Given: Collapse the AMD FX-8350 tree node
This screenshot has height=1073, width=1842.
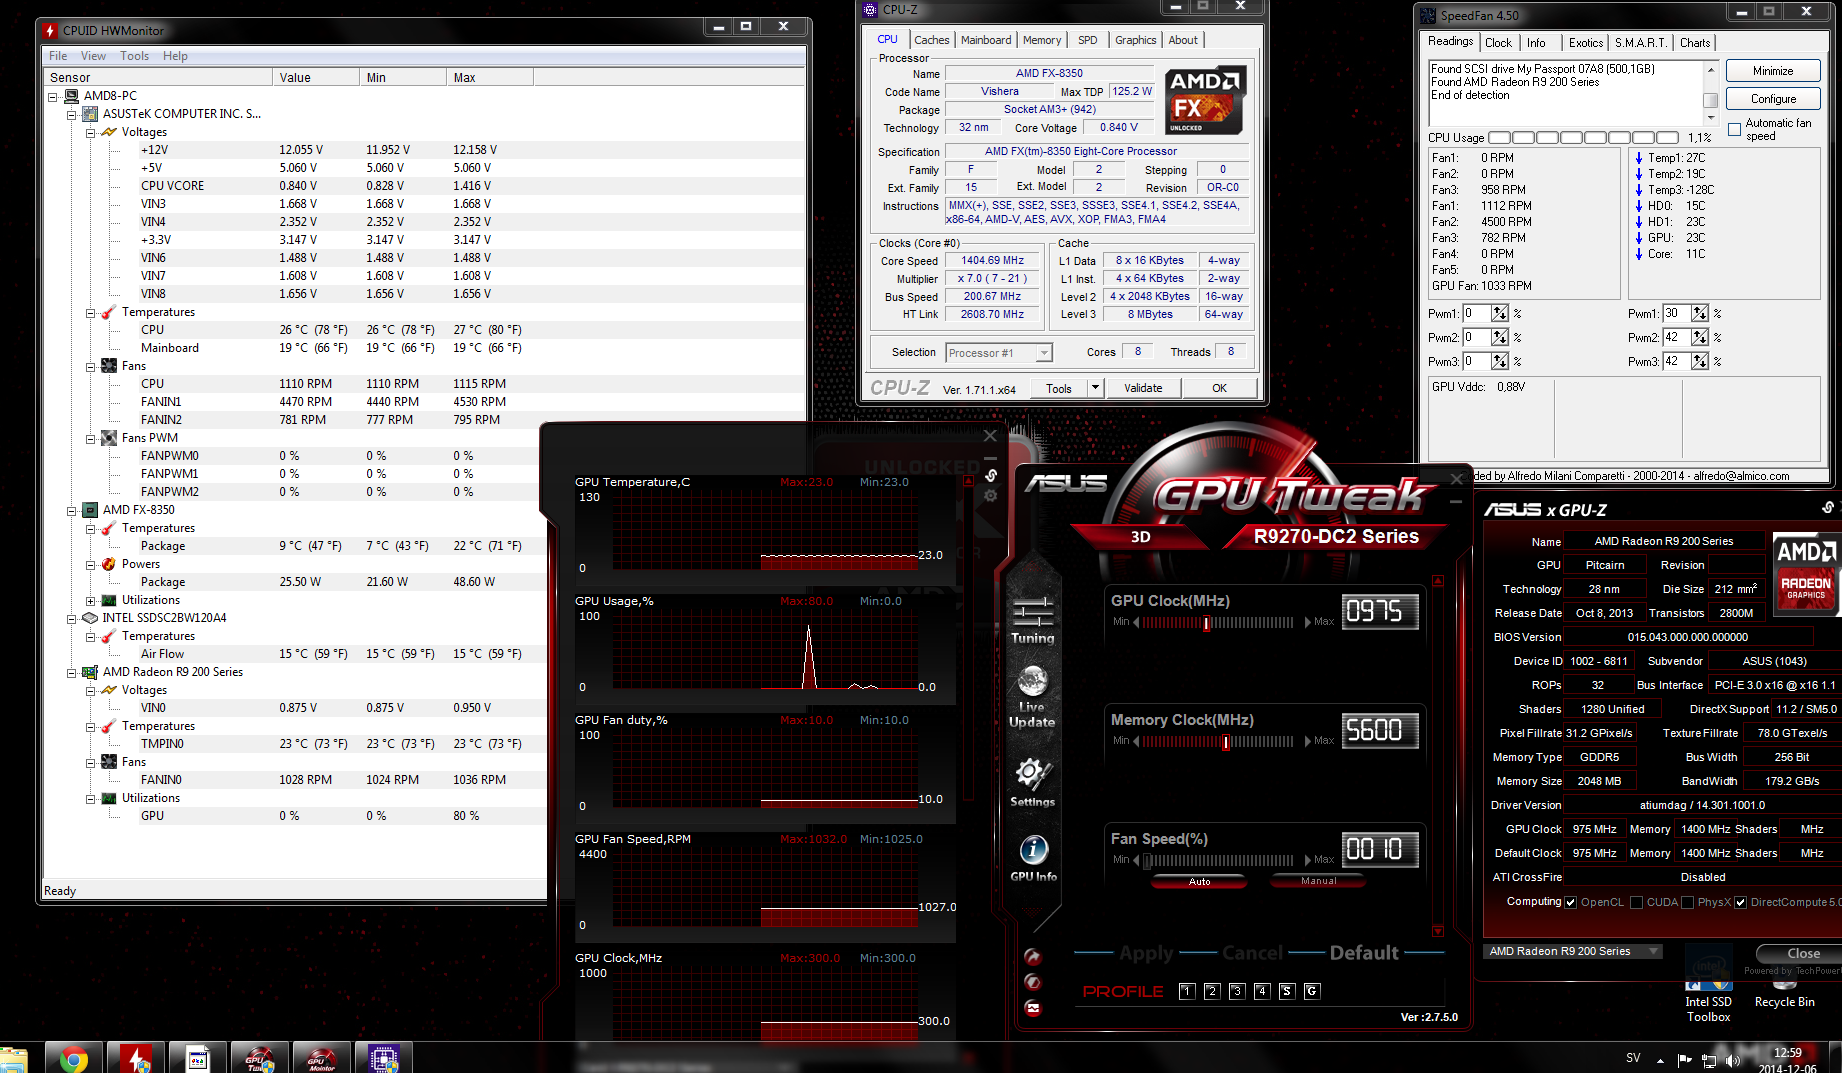Looking at the screenshot, I should click(x=72, y=510).
